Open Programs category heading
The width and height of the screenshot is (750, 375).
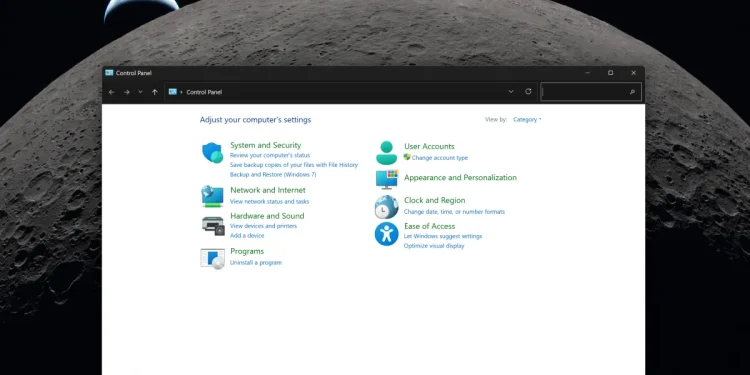(247, 251)
